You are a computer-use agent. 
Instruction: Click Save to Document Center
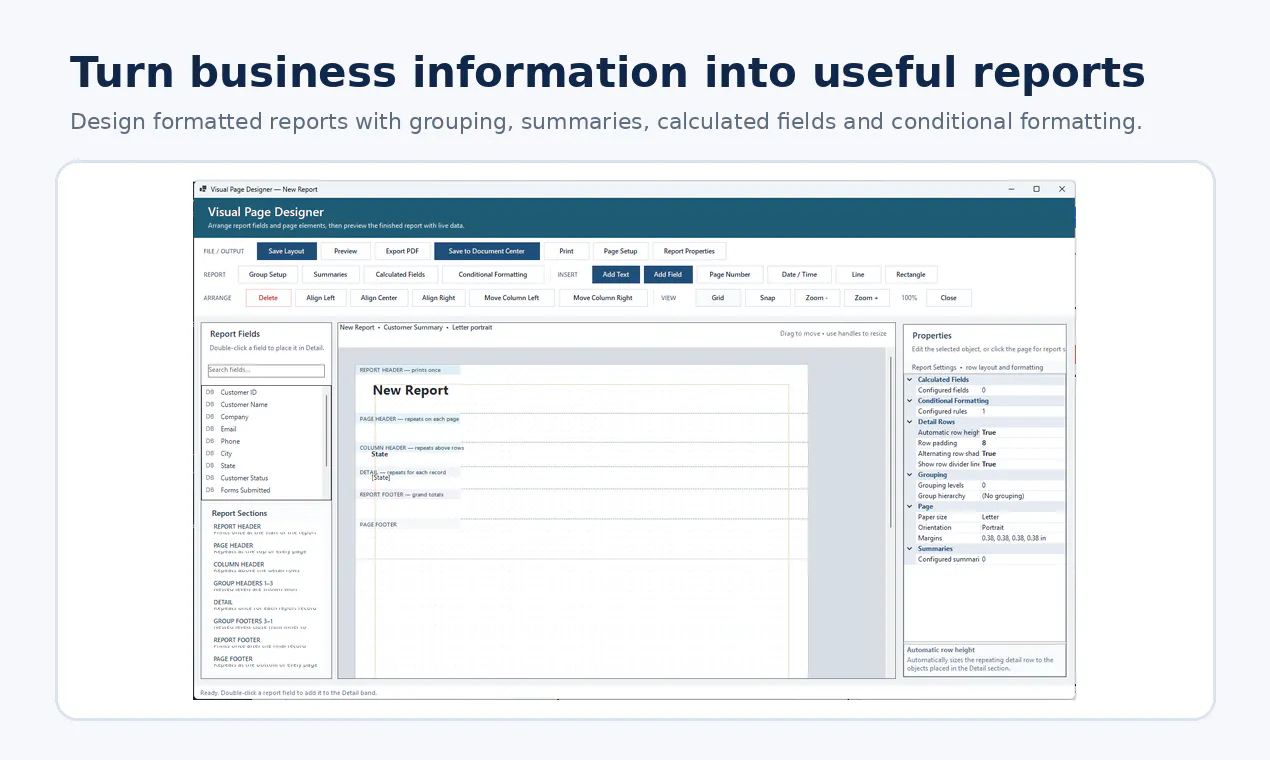point(487,251)
